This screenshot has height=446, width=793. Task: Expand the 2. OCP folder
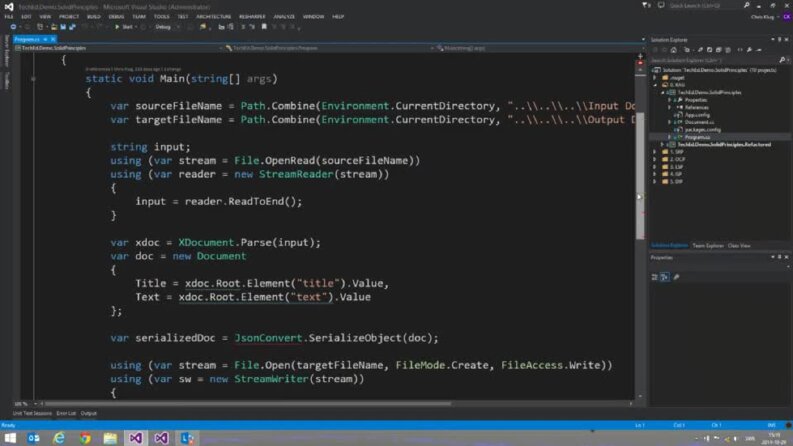click(x=655, y=159)
